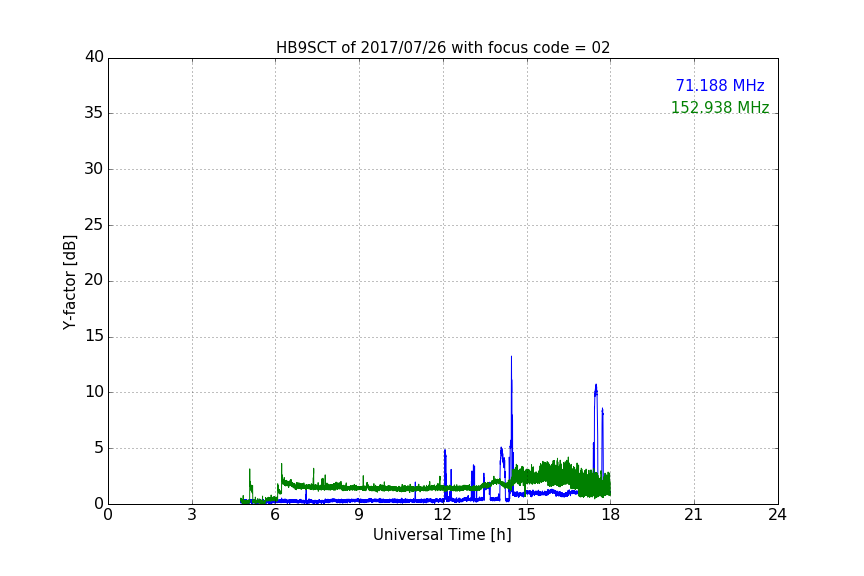Screen dimensions: 864x576
Task: Click the y-axis tick label "5"
Action: coord(99,448)
